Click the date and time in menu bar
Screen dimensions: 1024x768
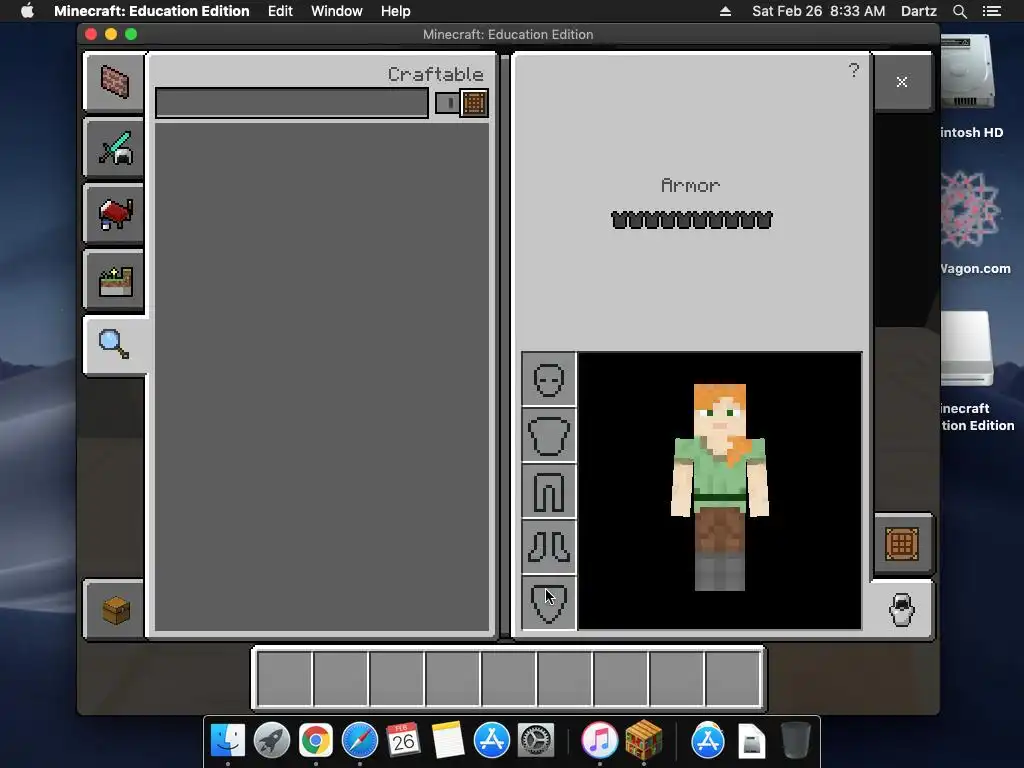pos(818,11)
